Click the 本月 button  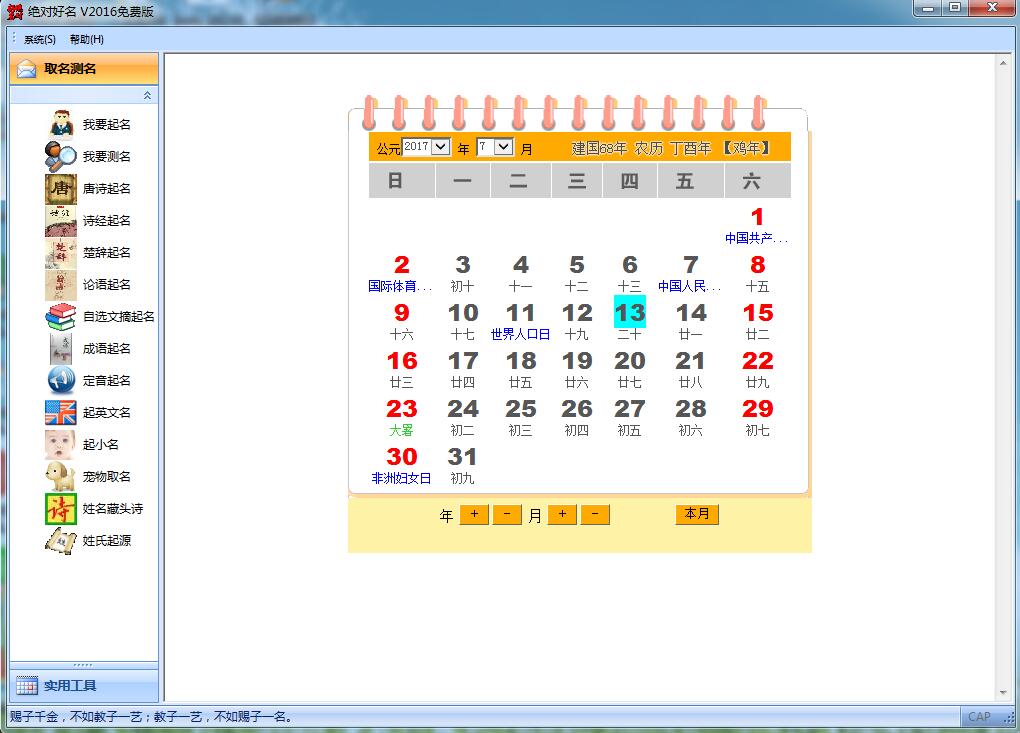[696, 514]
